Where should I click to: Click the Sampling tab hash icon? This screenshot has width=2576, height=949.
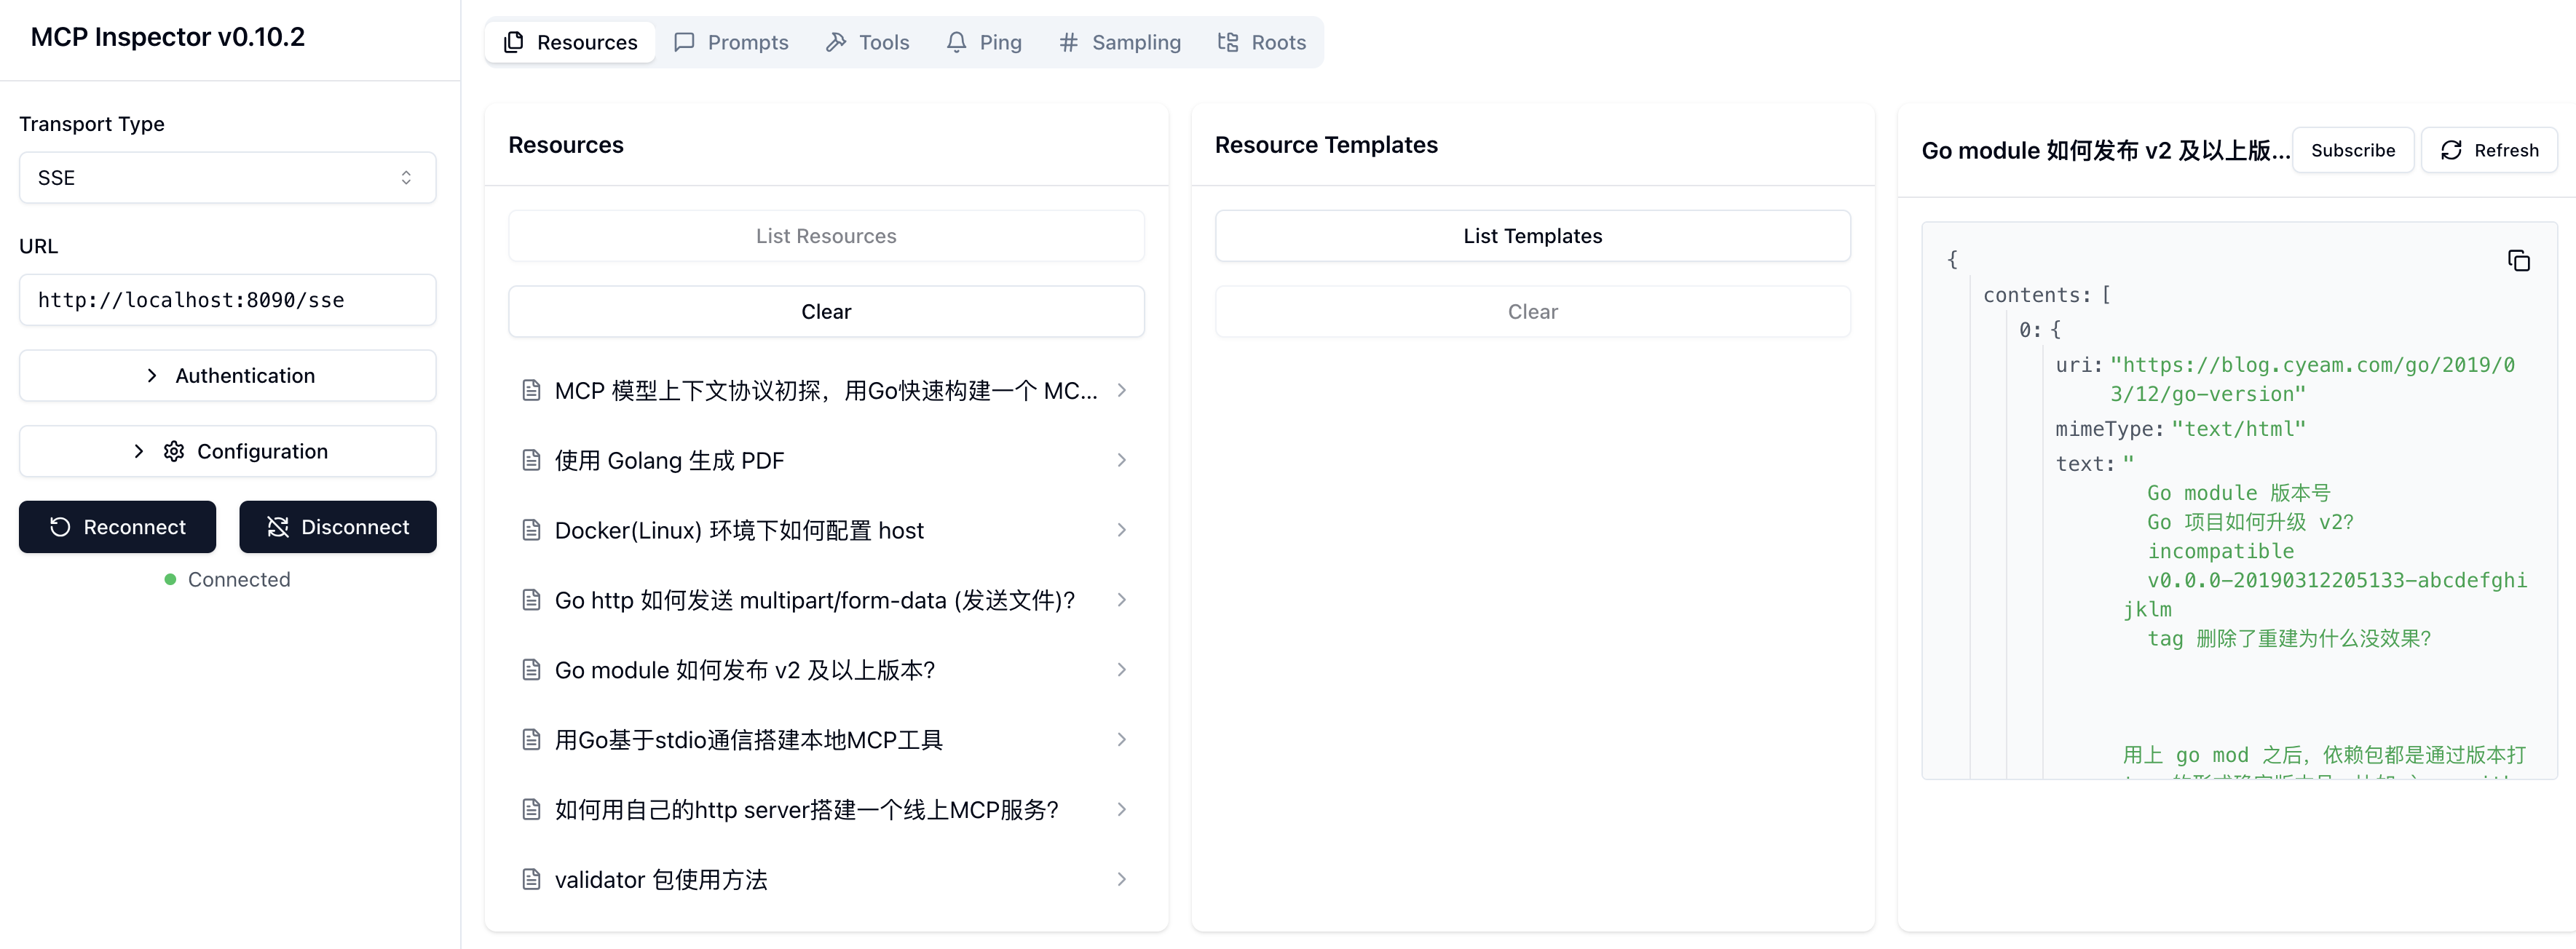tap(1068, 42)
